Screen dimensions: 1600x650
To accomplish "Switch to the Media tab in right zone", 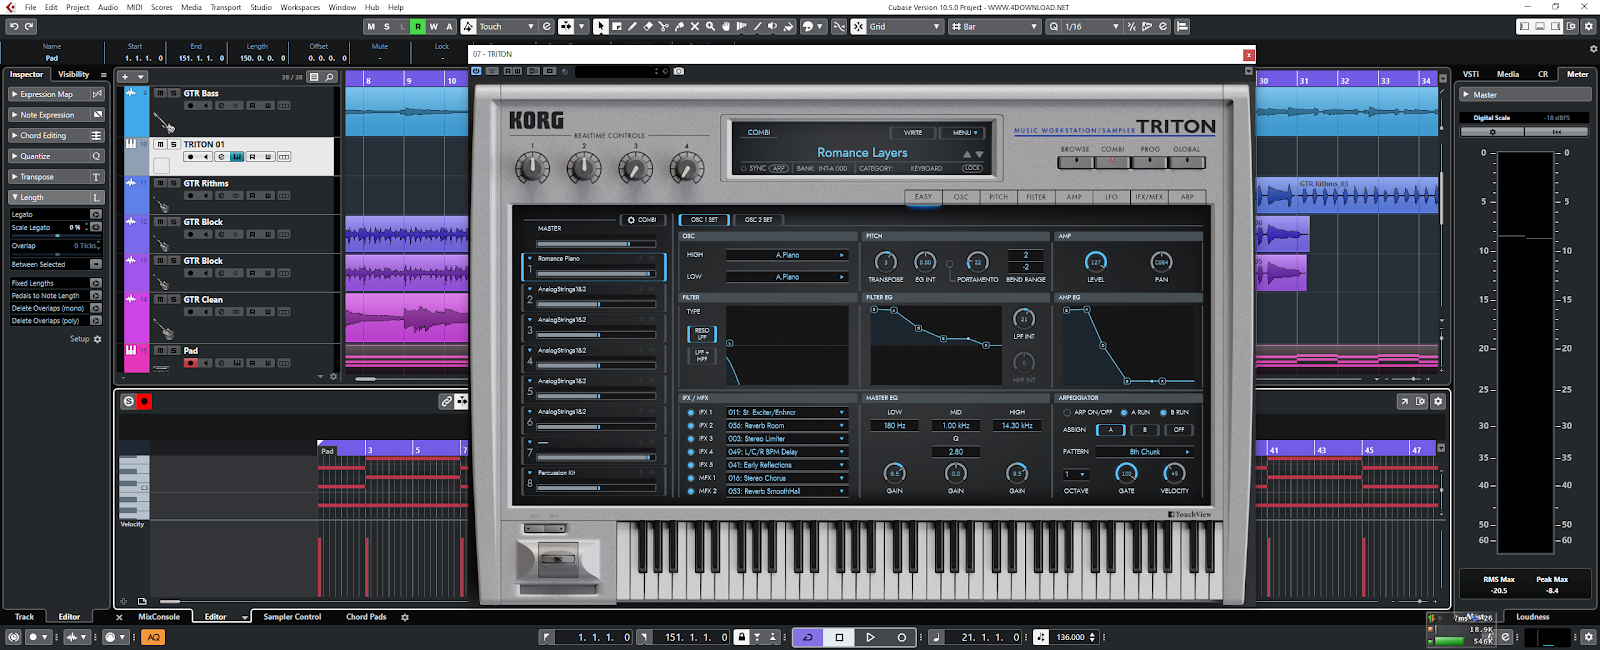I will (1508, 74).
